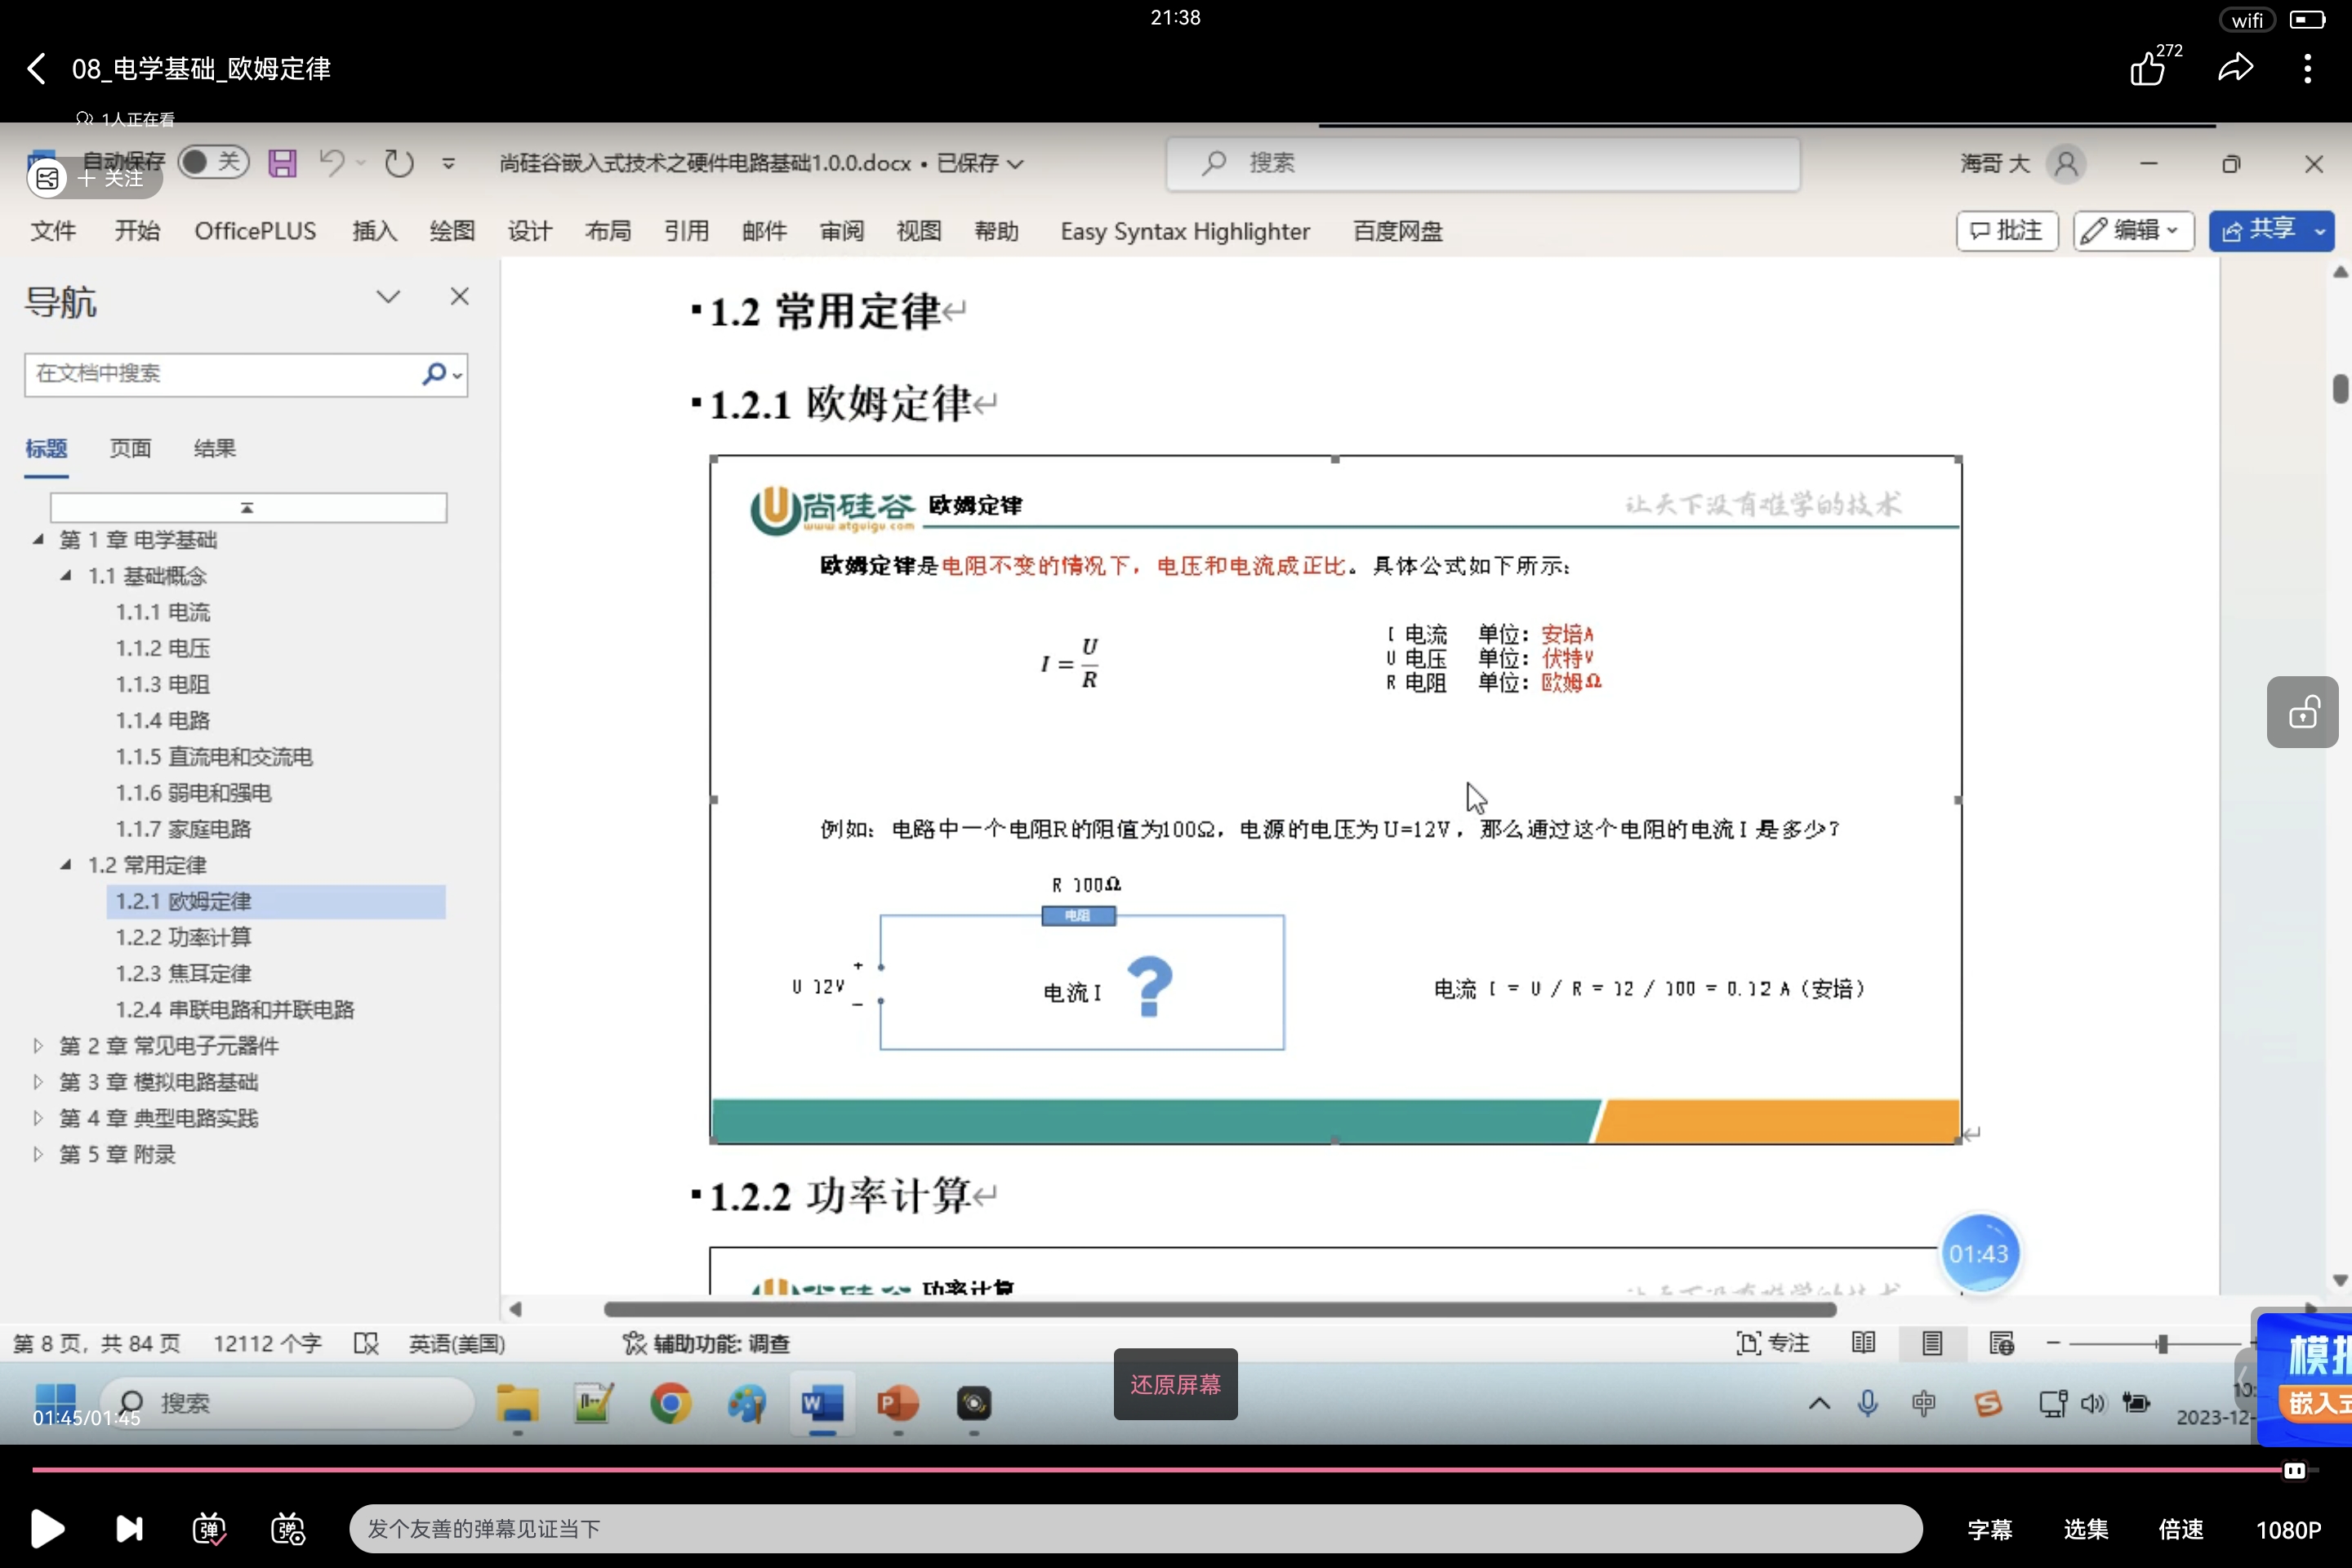Expand 第 2 章 常见电子元器件
This screenshot has width=2352, height=1568.
[x=38, y=1045]
